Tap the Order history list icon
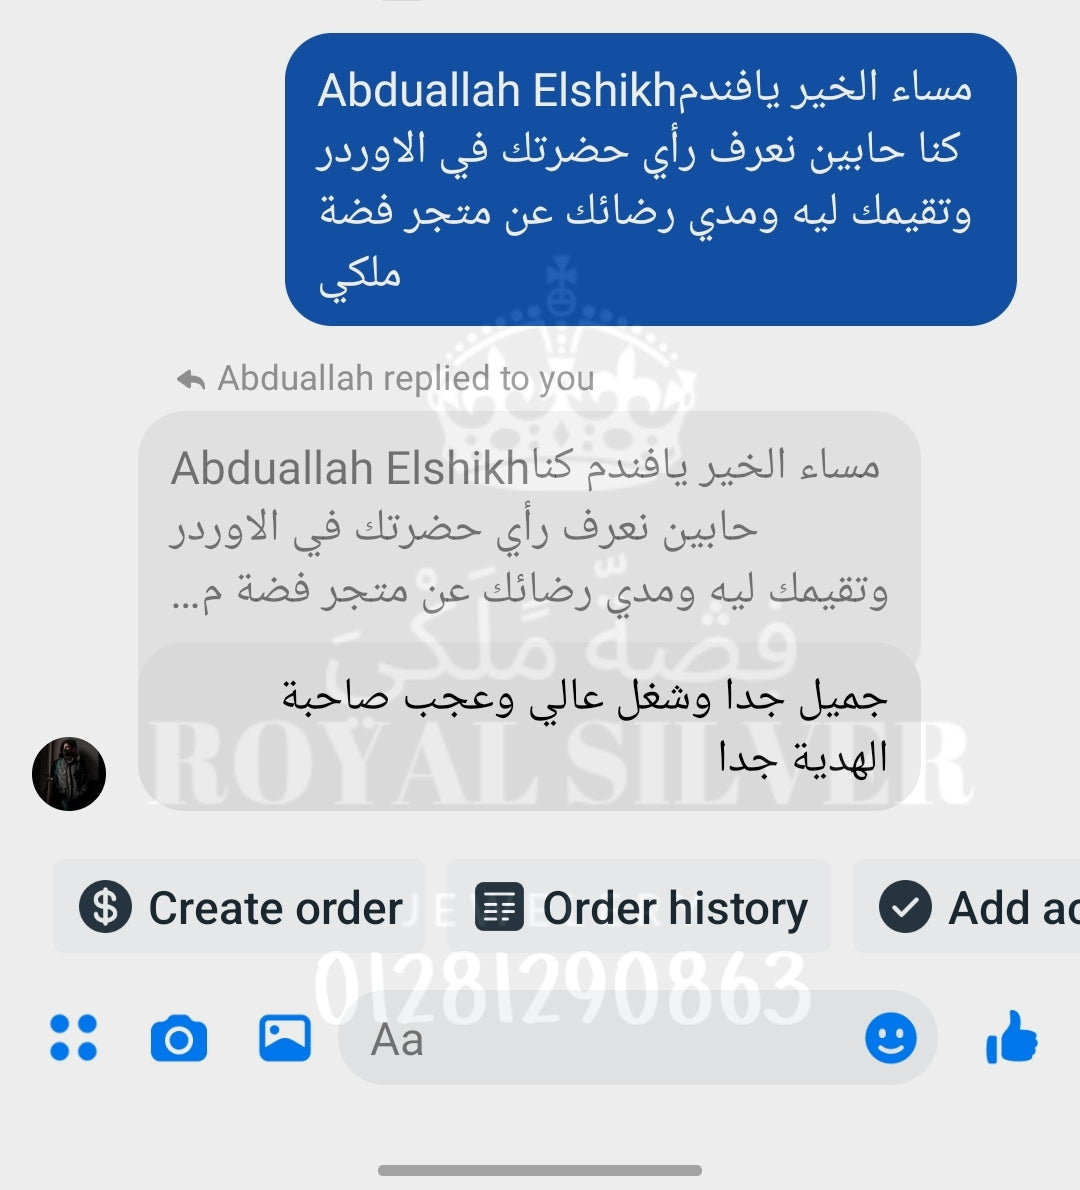 coord(499,907)
